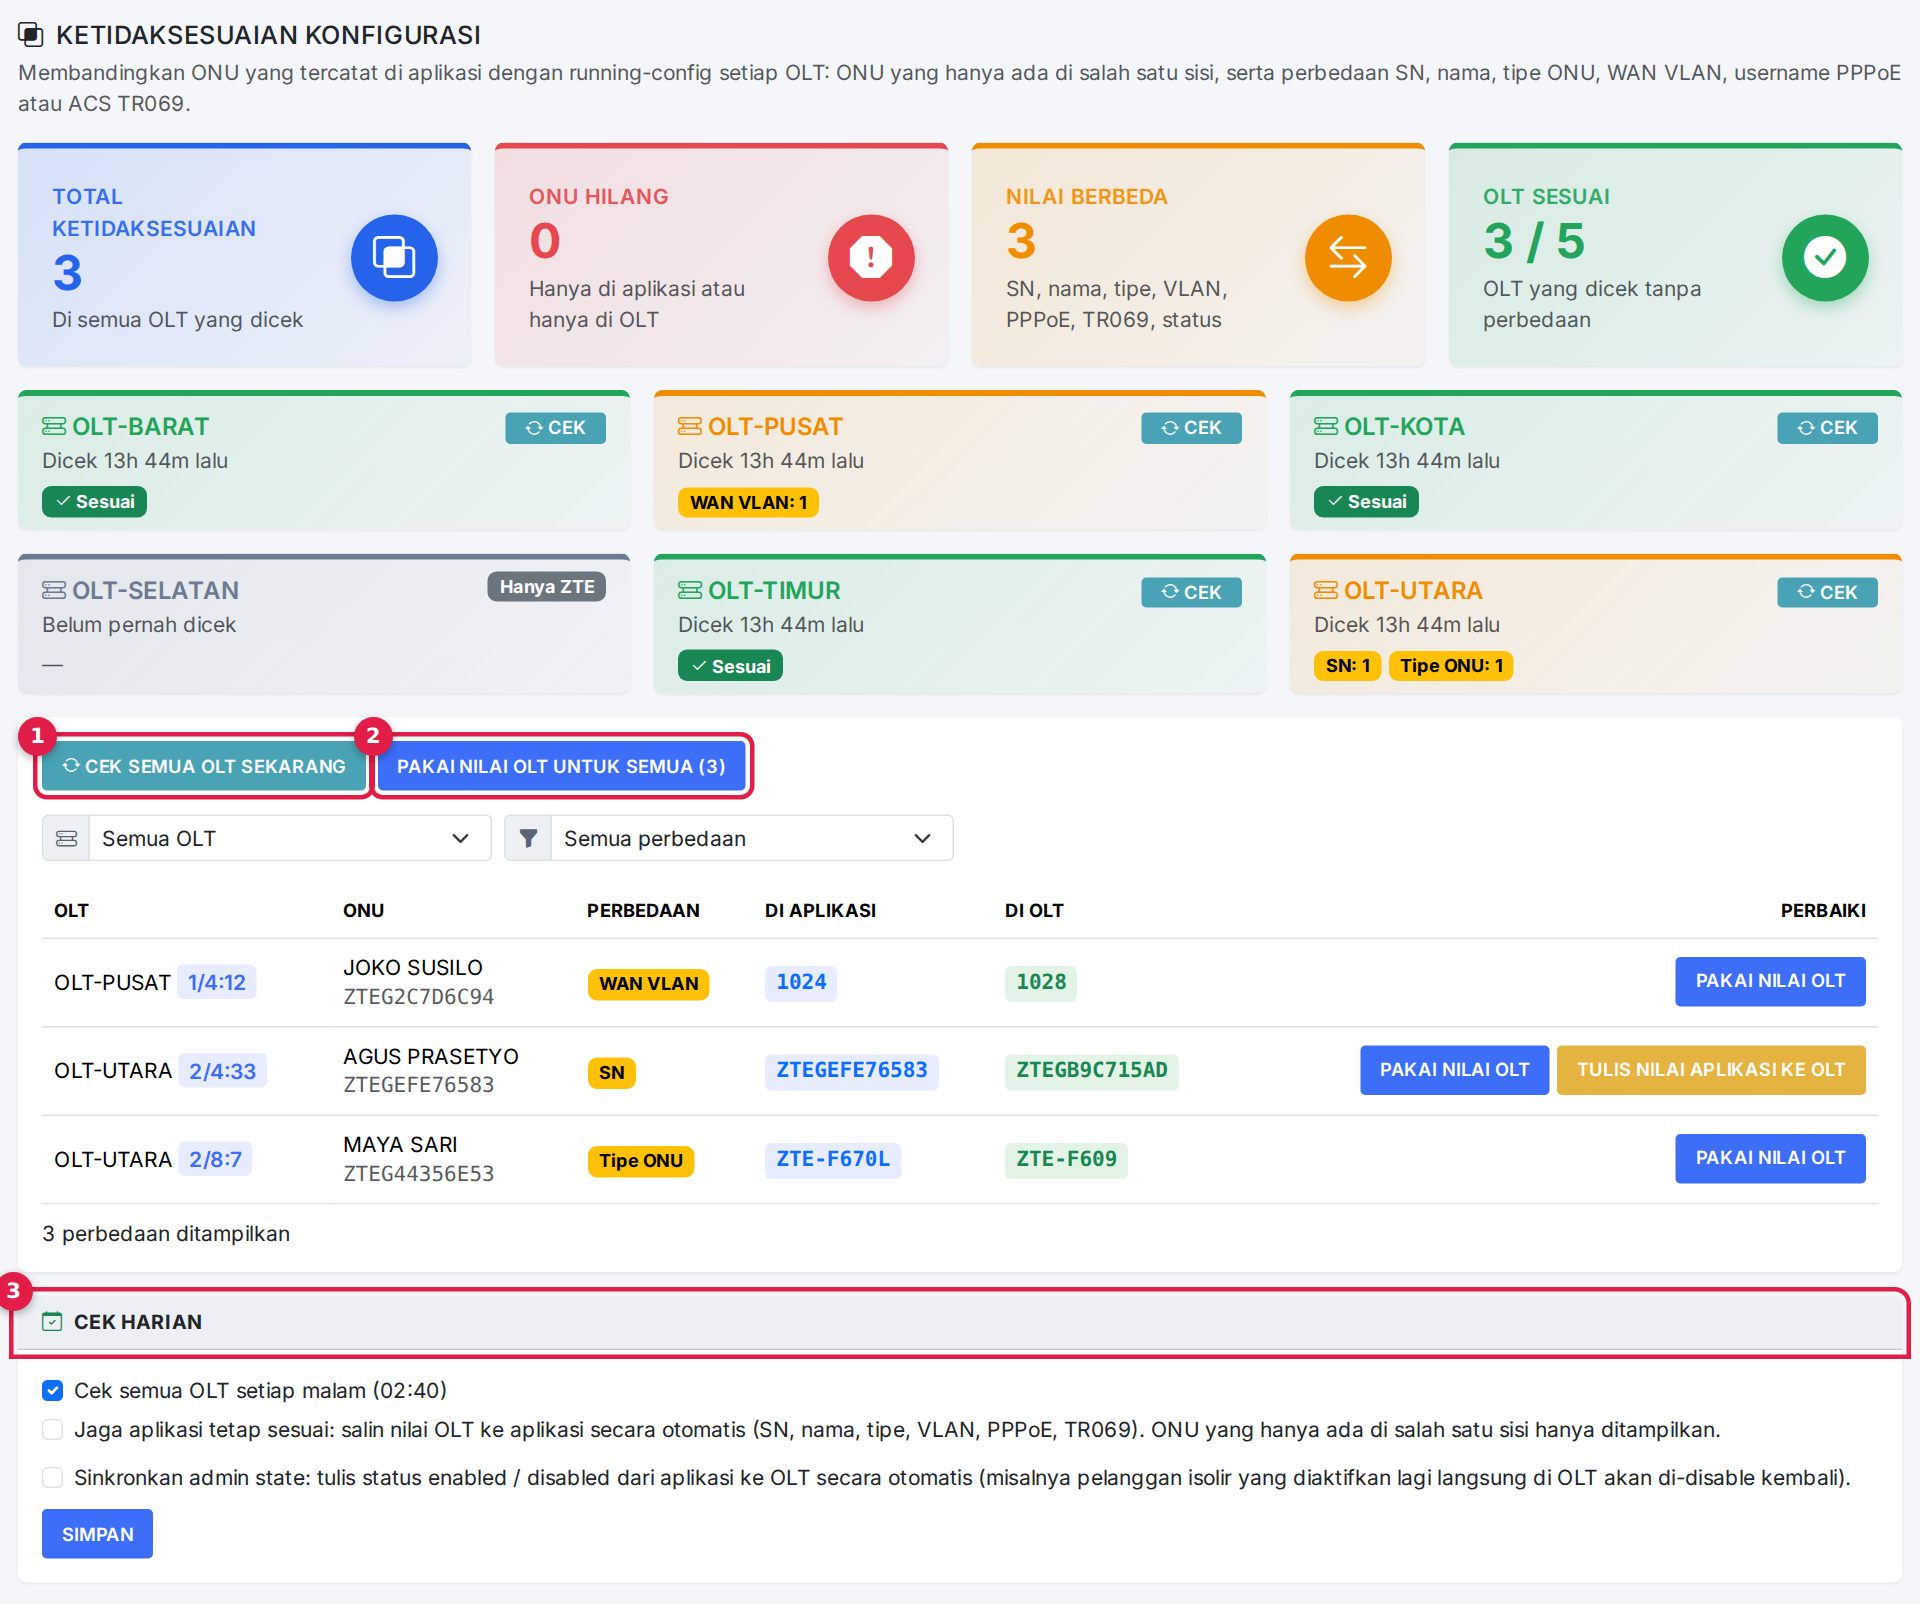Click the 1/4:12 port tag for OLT-PUSAT

click(x=217, y=983)
